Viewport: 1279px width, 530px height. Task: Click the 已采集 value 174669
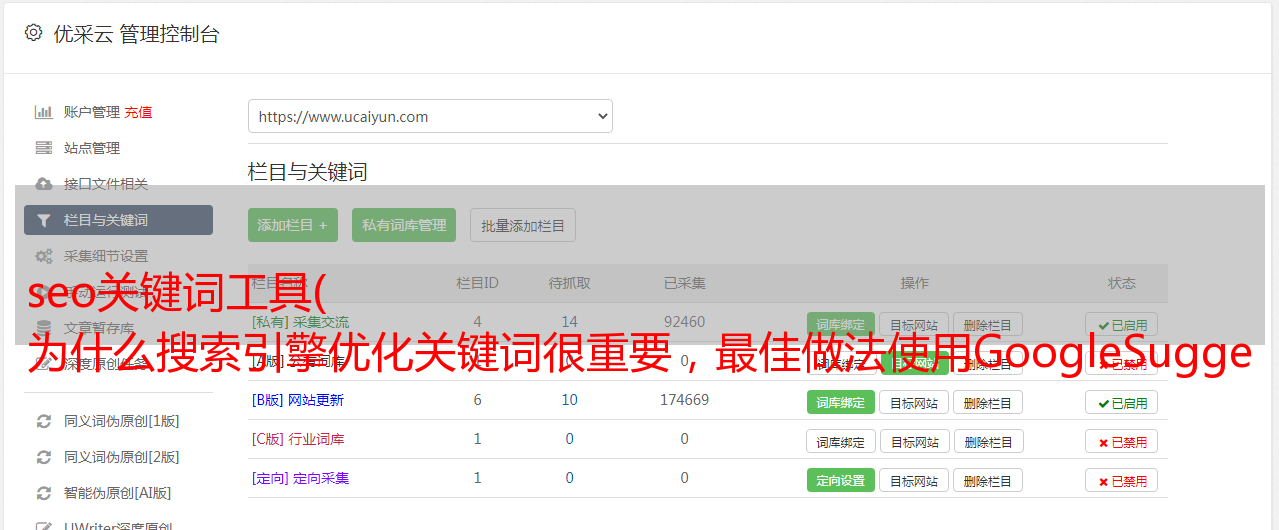point(684,400)
